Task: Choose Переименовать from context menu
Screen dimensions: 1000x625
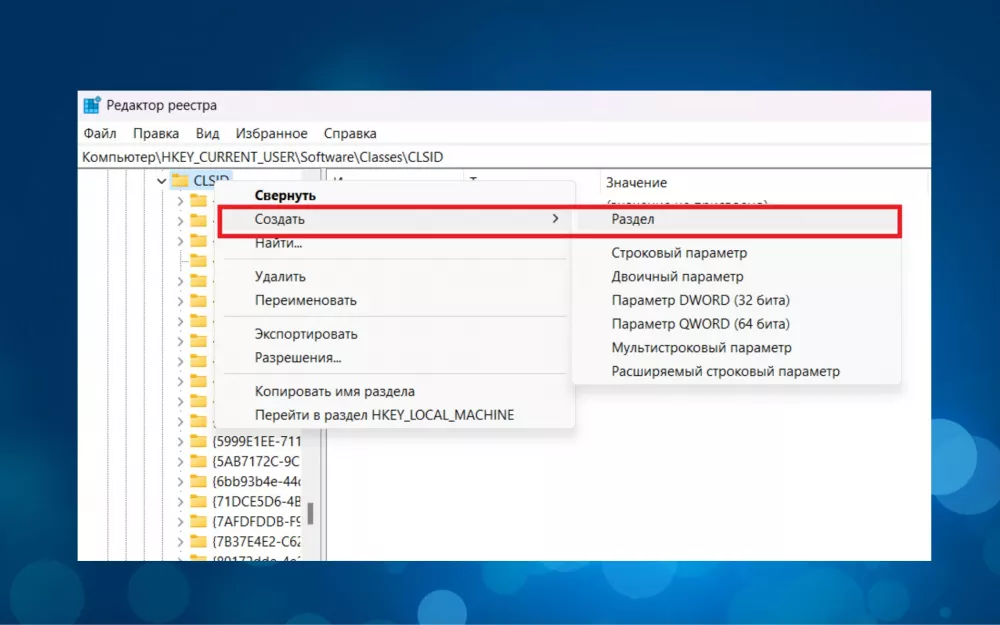Action: (x=305, y=300)
